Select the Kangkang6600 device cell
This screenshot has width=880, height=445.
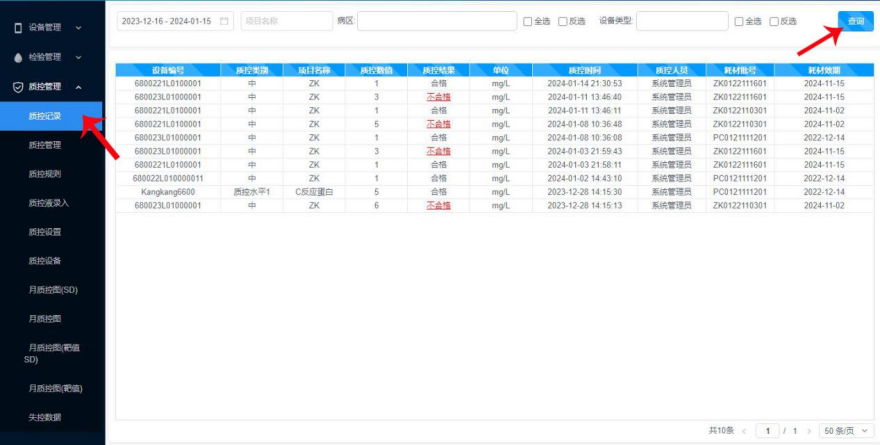tap(168, 192)
